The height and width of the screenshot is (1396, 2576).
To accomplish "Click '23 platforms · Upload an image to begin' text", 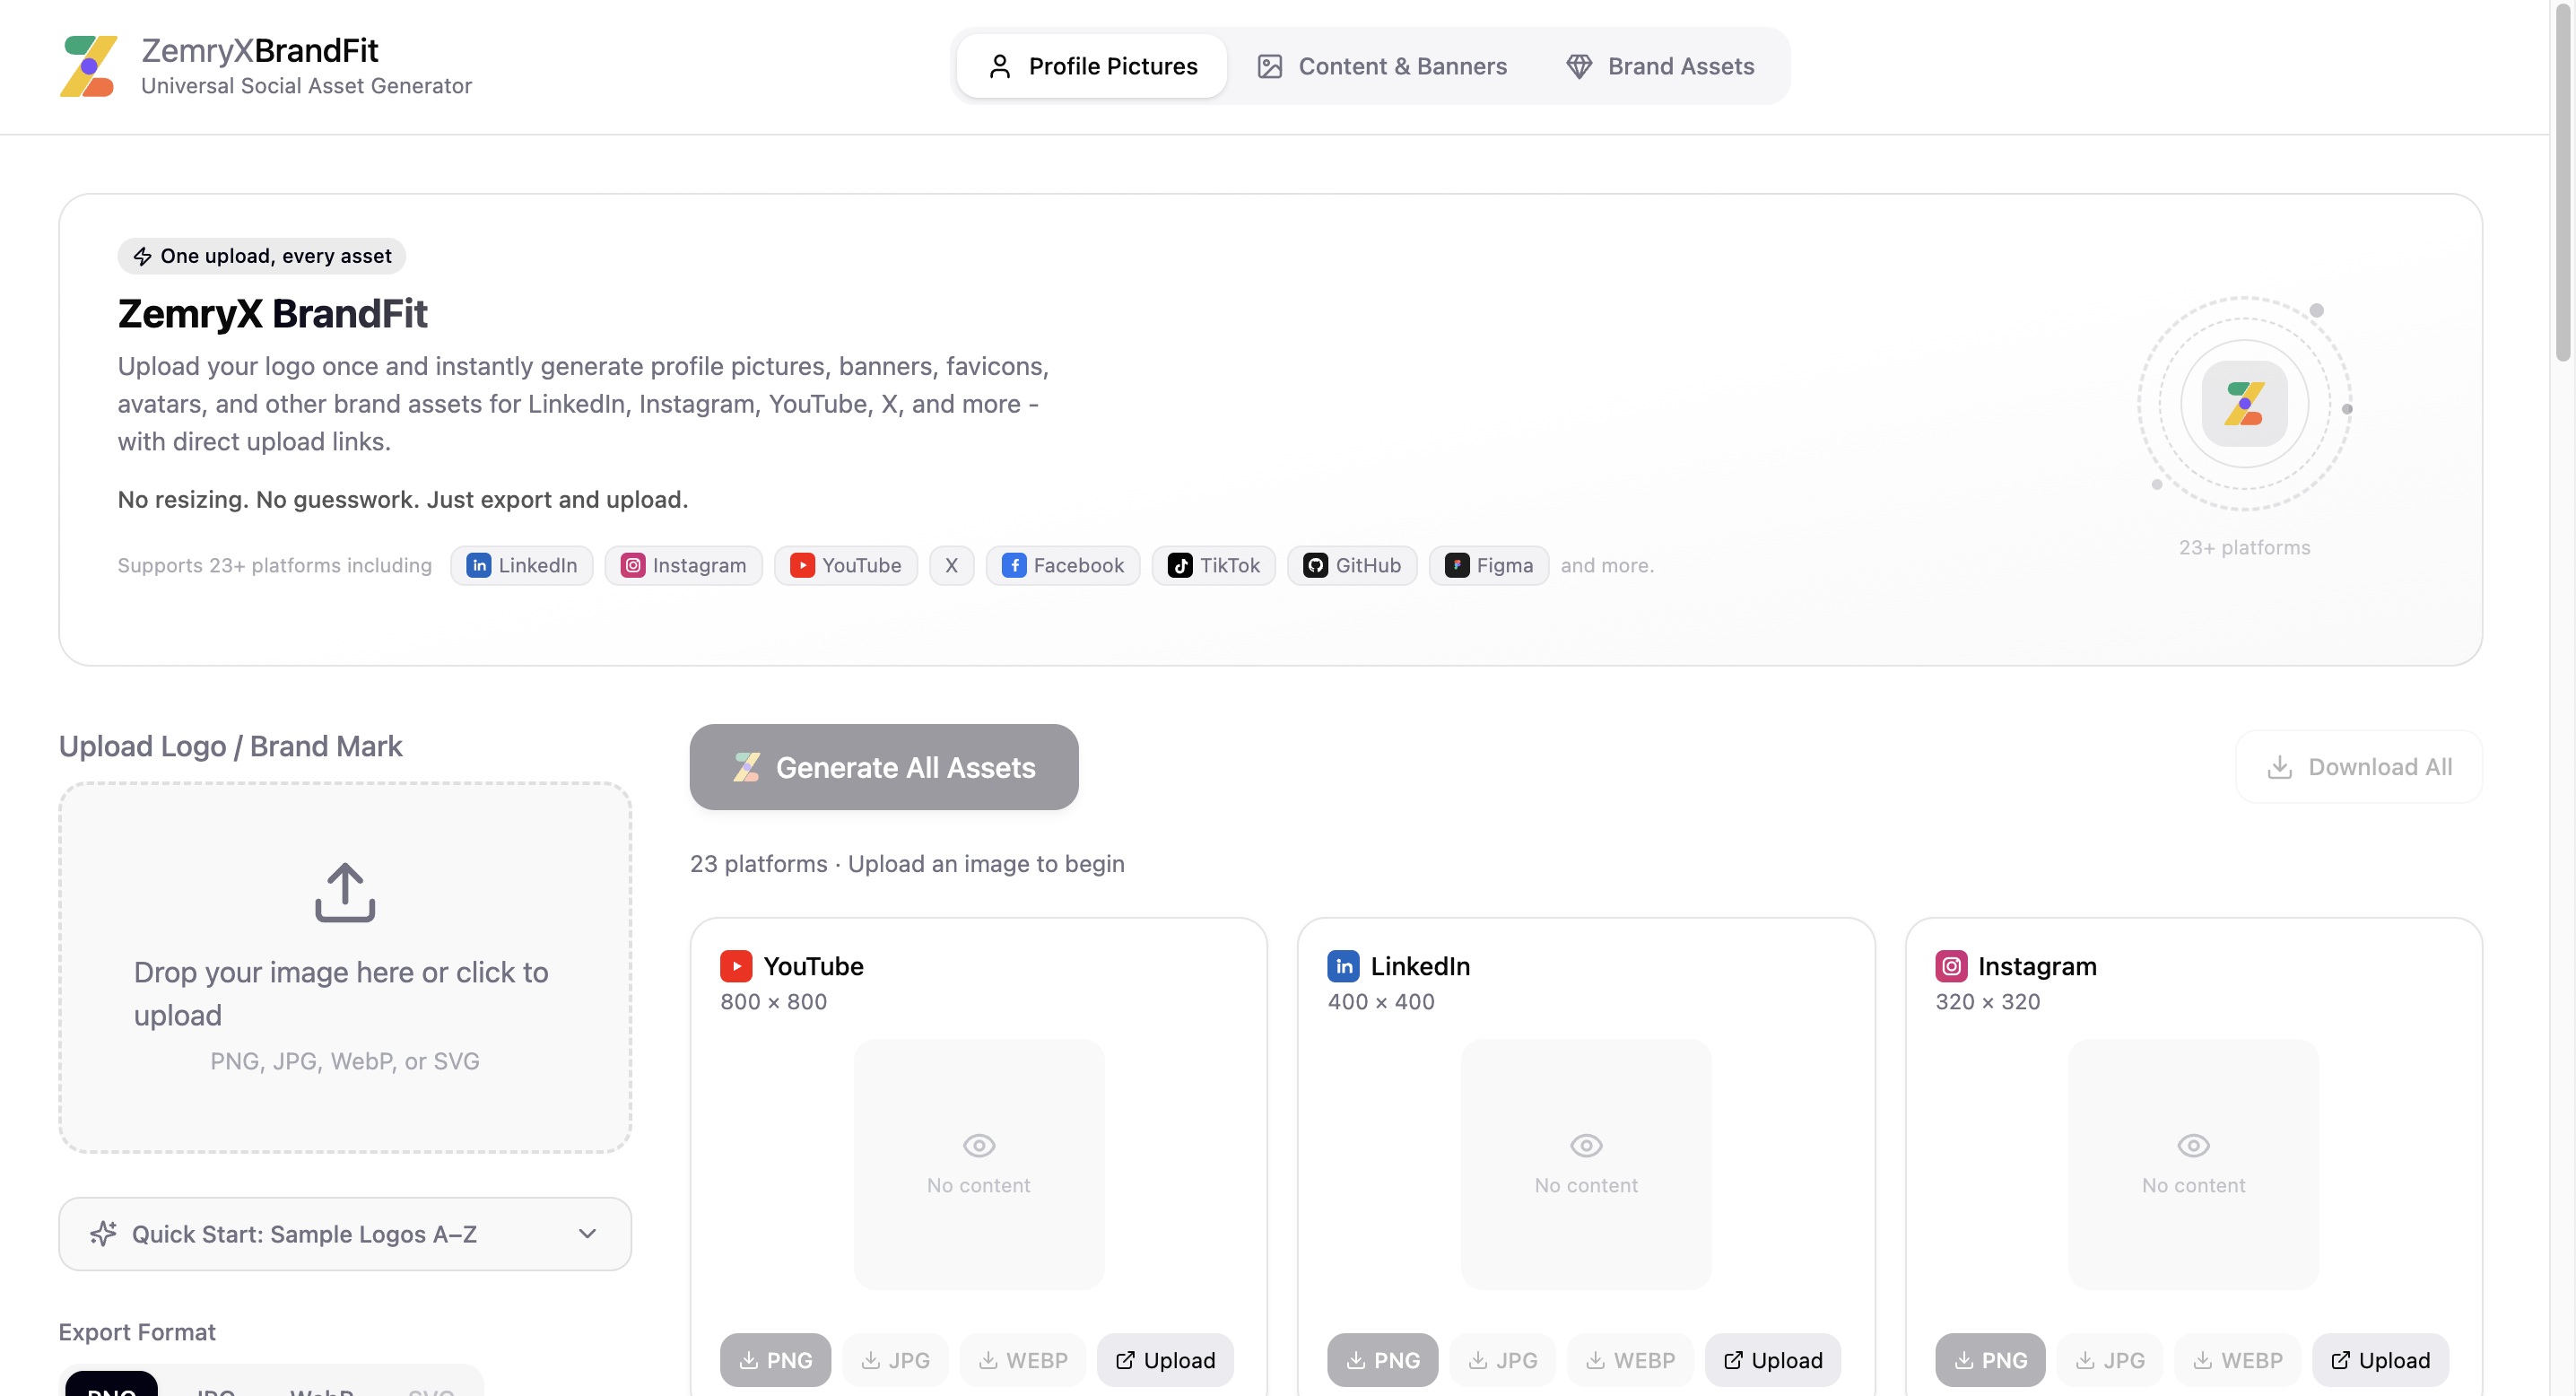I will [907, 863].
